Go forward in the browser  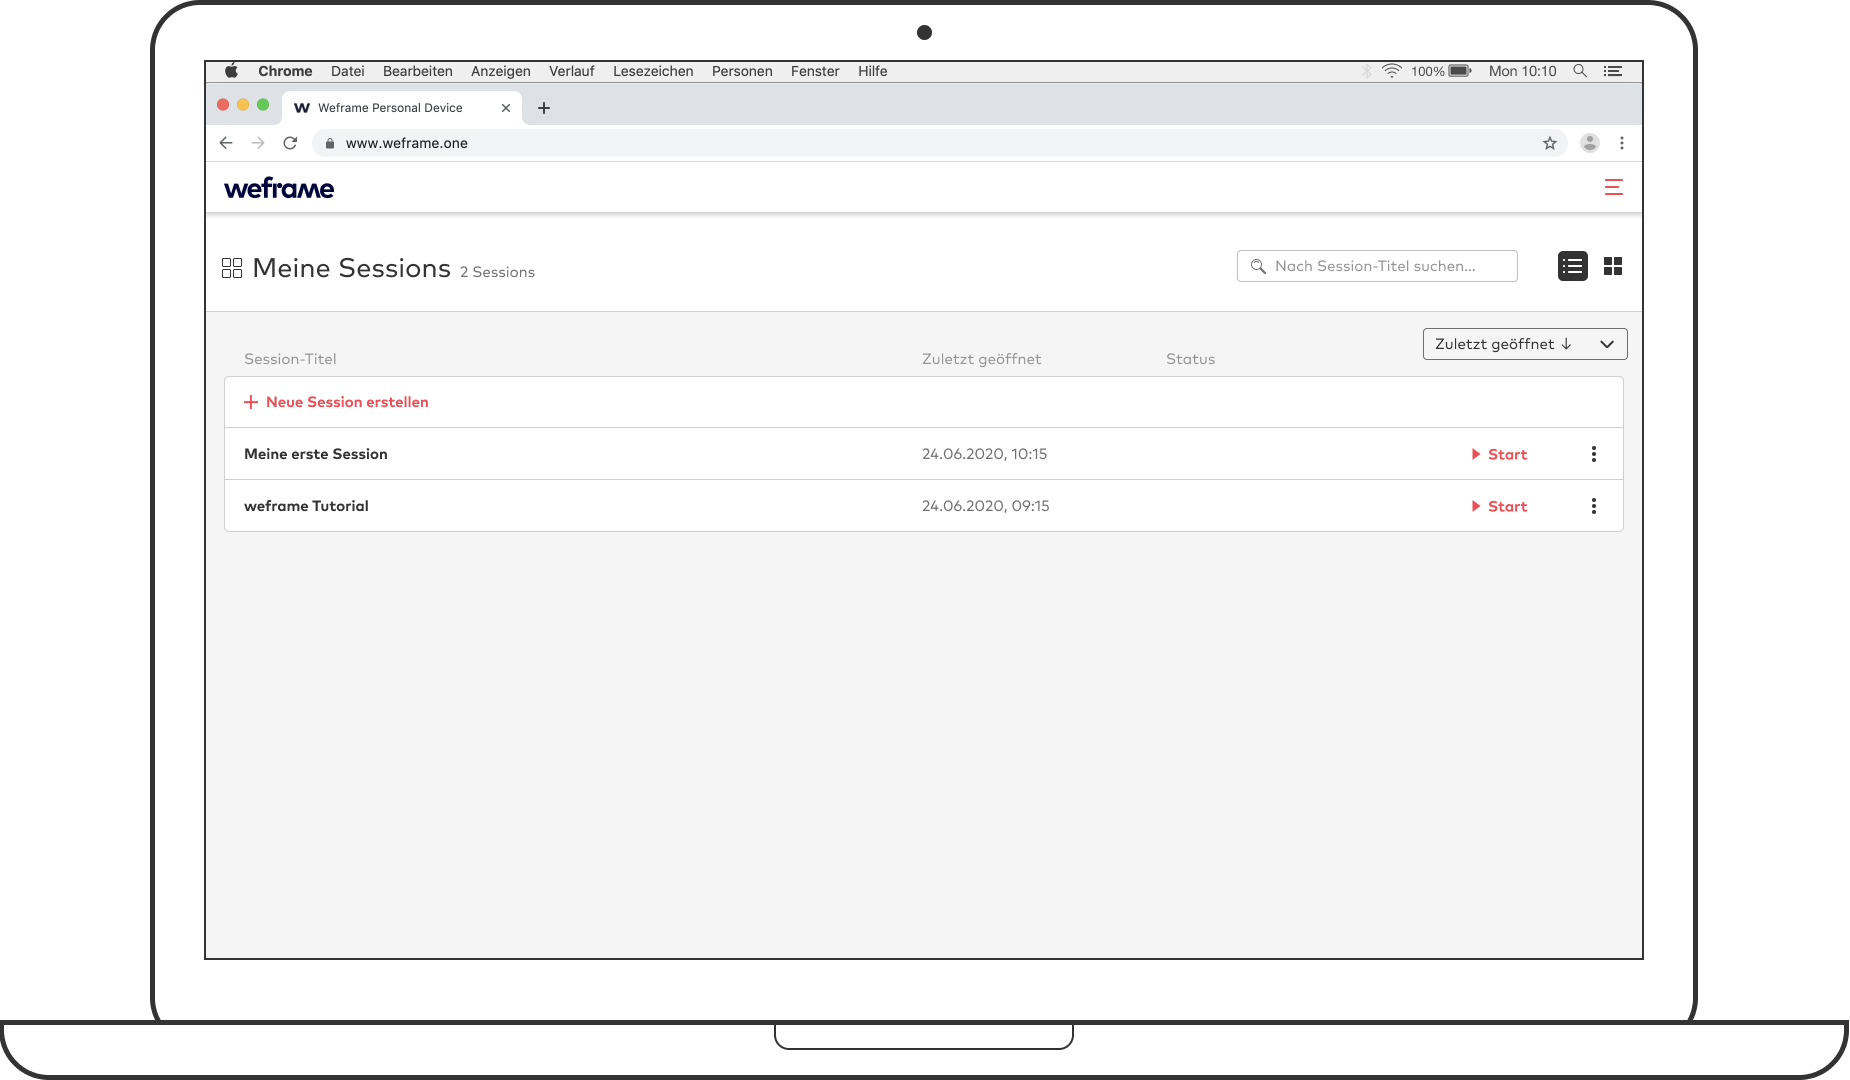pos(258,143)
